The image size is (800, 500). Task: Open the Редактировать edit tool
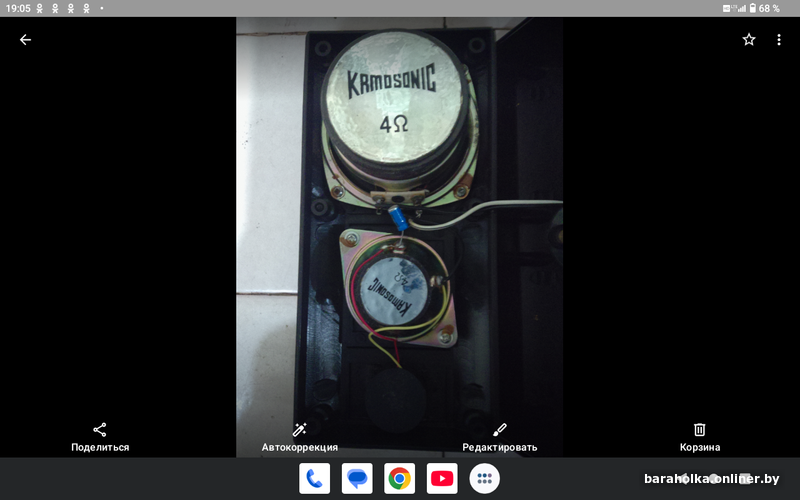499,437
